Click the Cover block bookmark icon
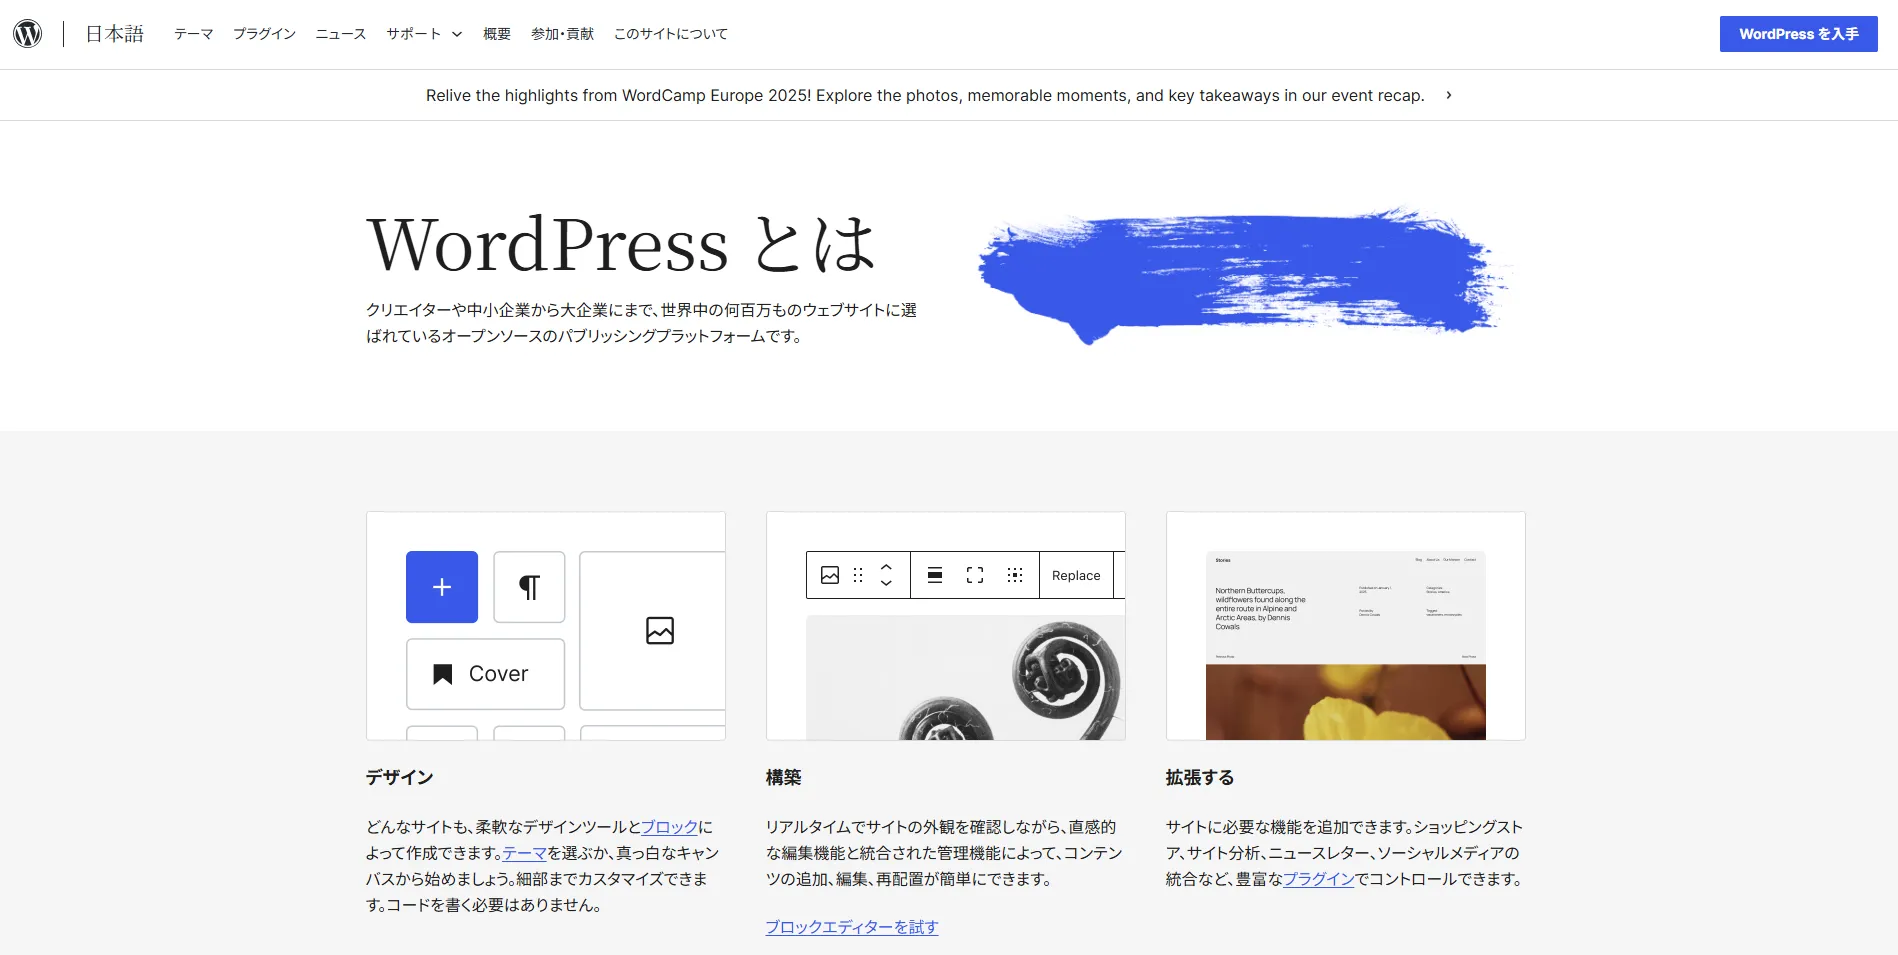The image size is (1898, 955). pyautogui.click(x=443, y=674)
